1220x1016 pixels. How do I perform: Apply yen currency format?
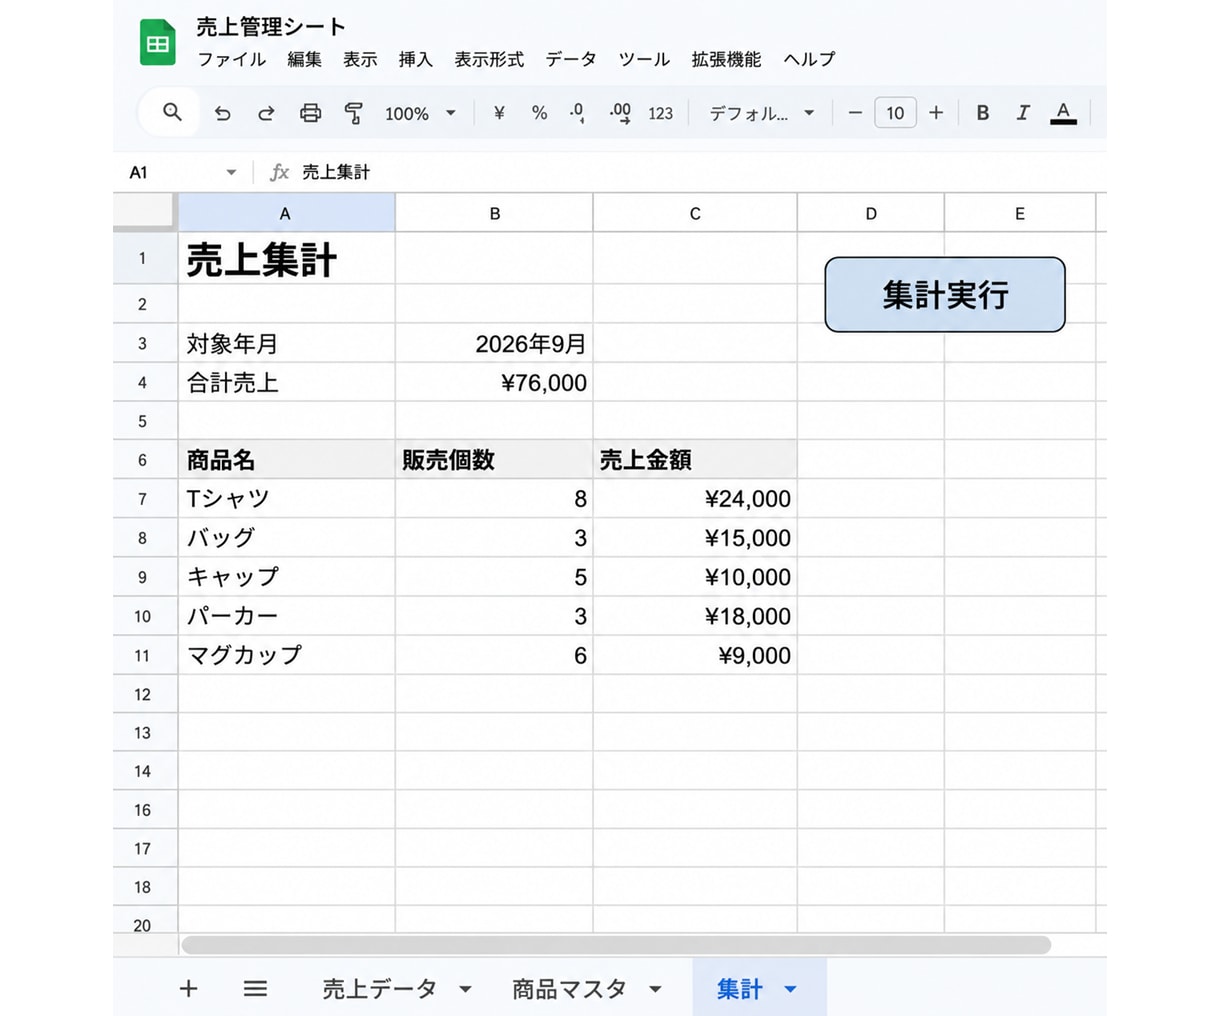coord(499,113)
